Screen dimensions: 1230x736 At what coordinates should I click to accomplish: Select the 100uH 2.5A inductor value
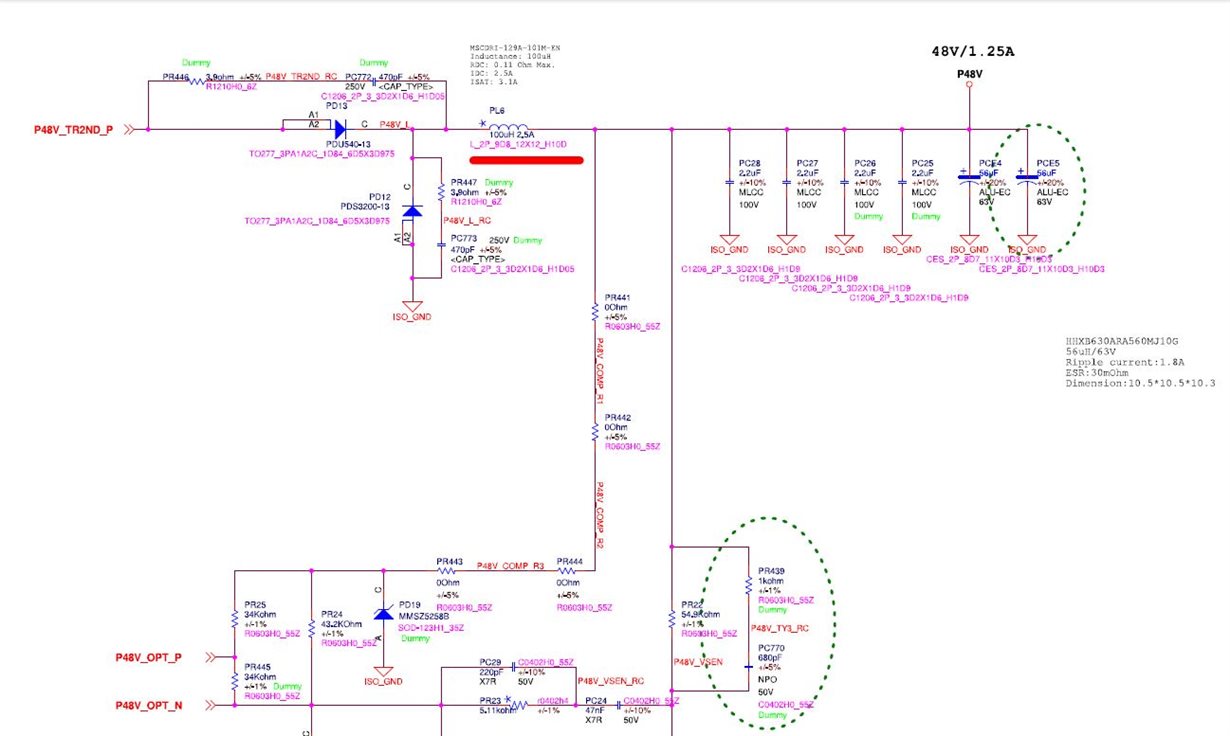click(512, 134)
